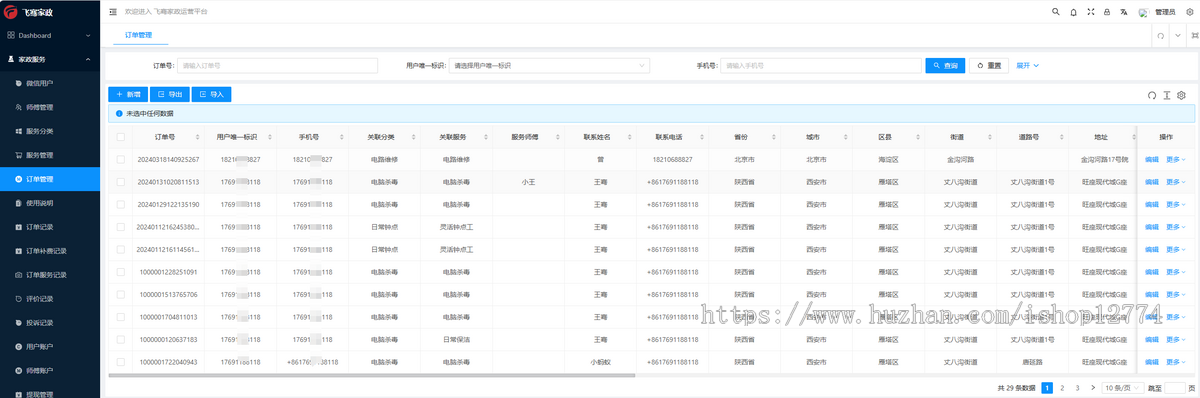The height and width of the screenshot is (398, 1200).
Task: Open 师傅管理 in sidebar
Action: (50, 107)
